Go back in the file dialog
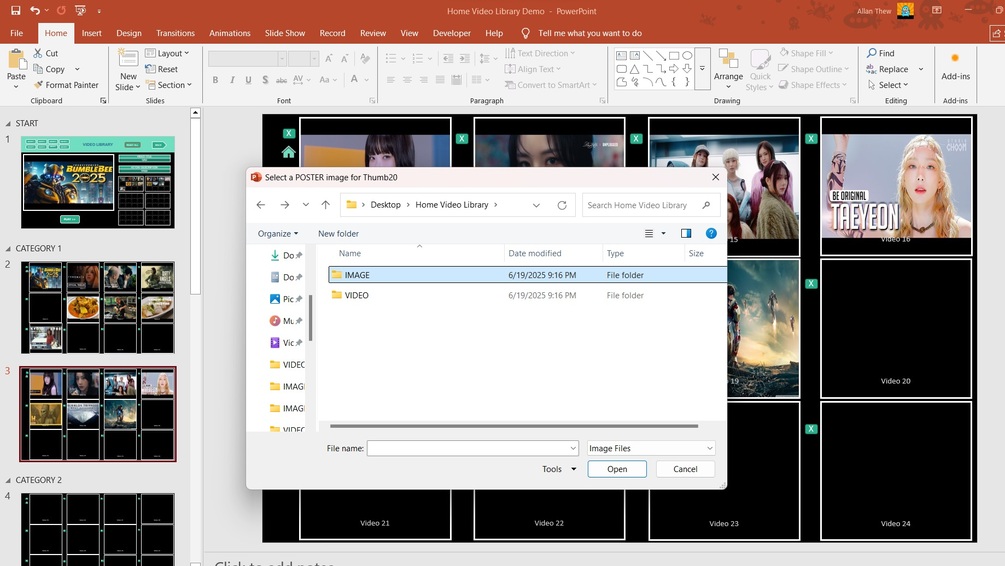Image resolution: width=1005 pixels, height=566 pixels. tap(261, 204)
